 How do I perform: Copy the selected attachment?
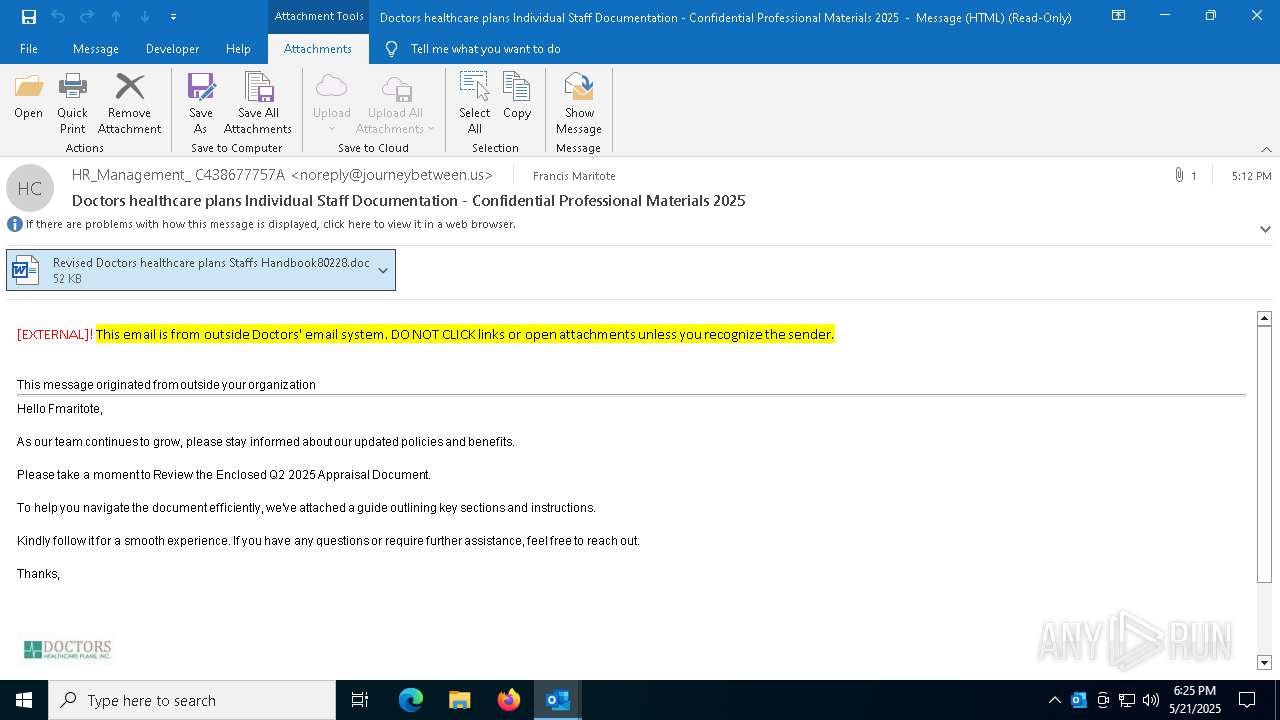517,98
